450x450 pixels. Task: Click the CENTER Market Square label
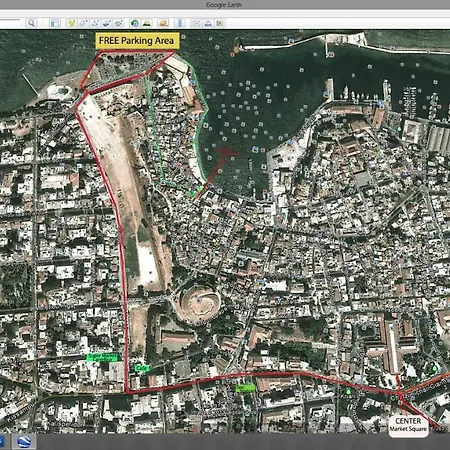(408, 425)
